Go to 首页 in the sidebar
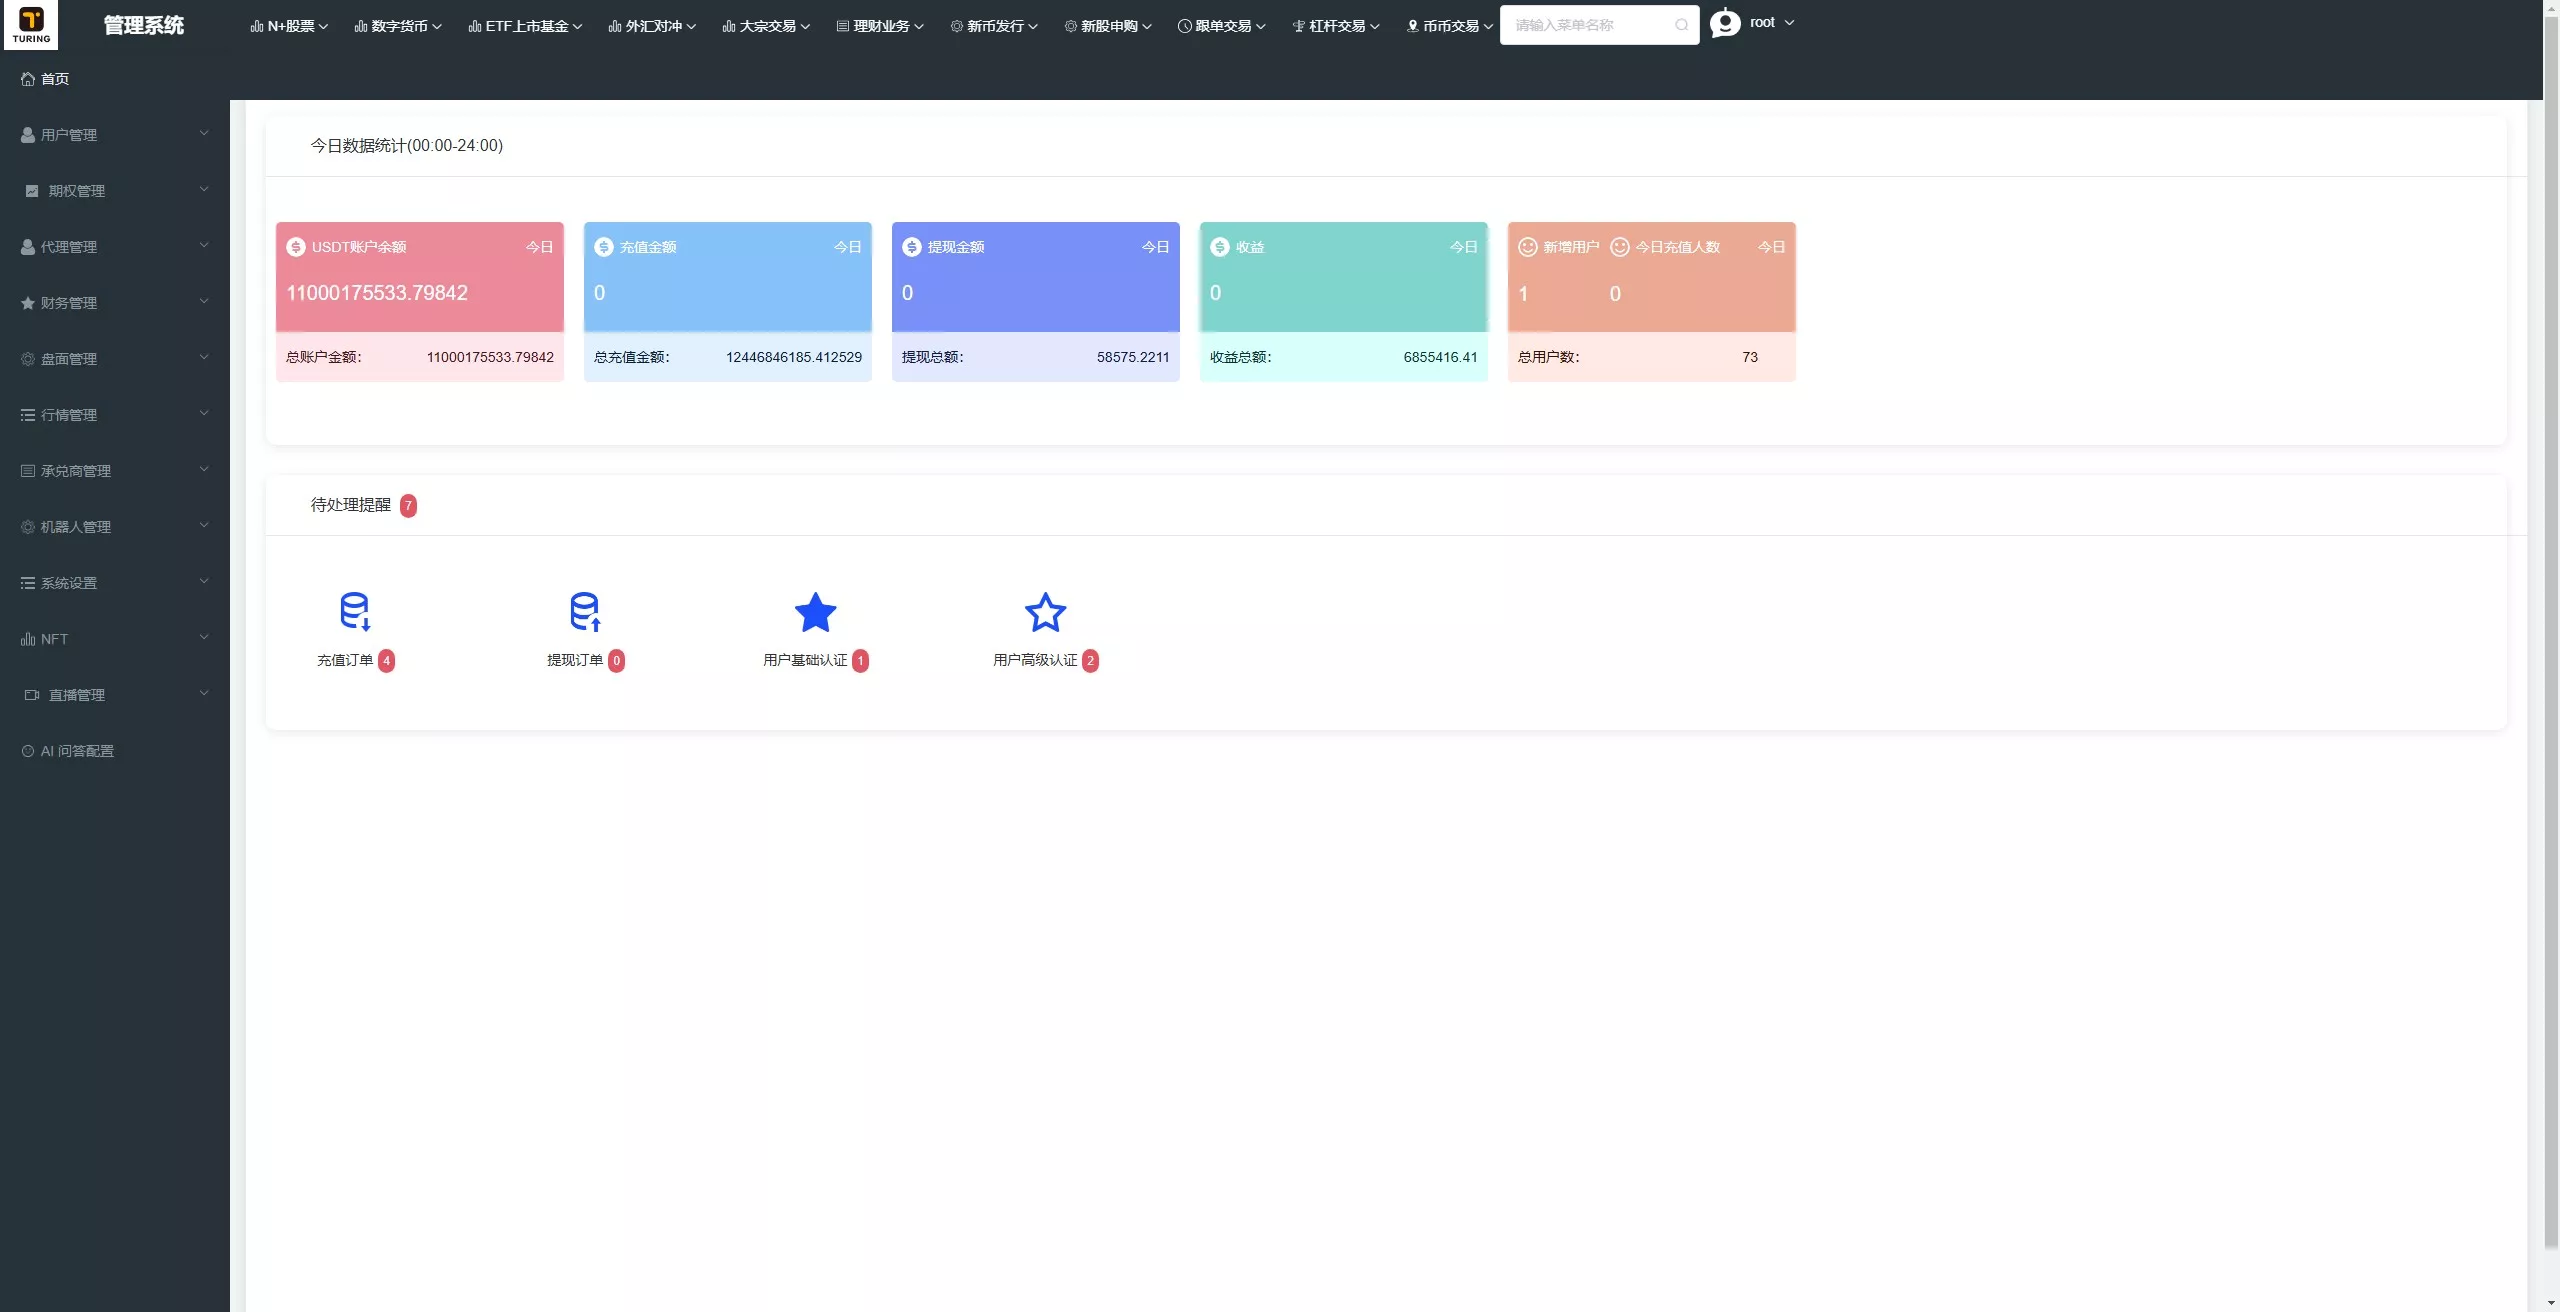 (115, 79)
